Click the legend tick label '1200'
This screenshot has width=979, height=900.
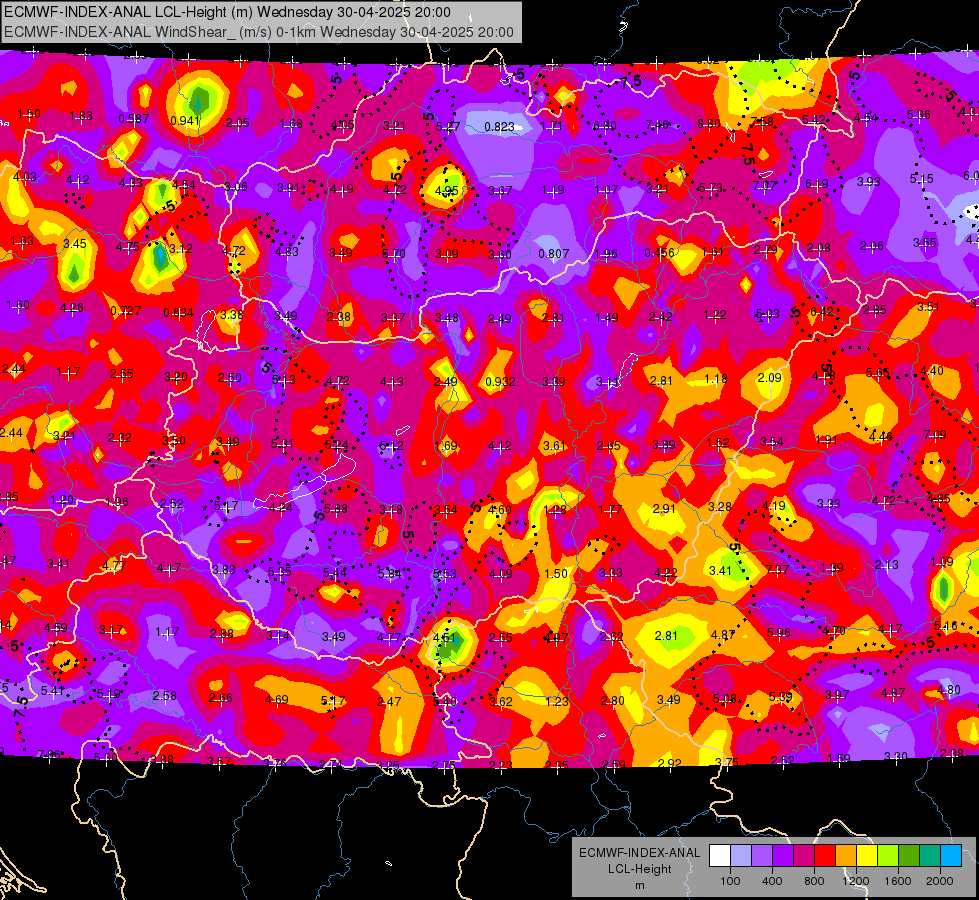(856, 881)
